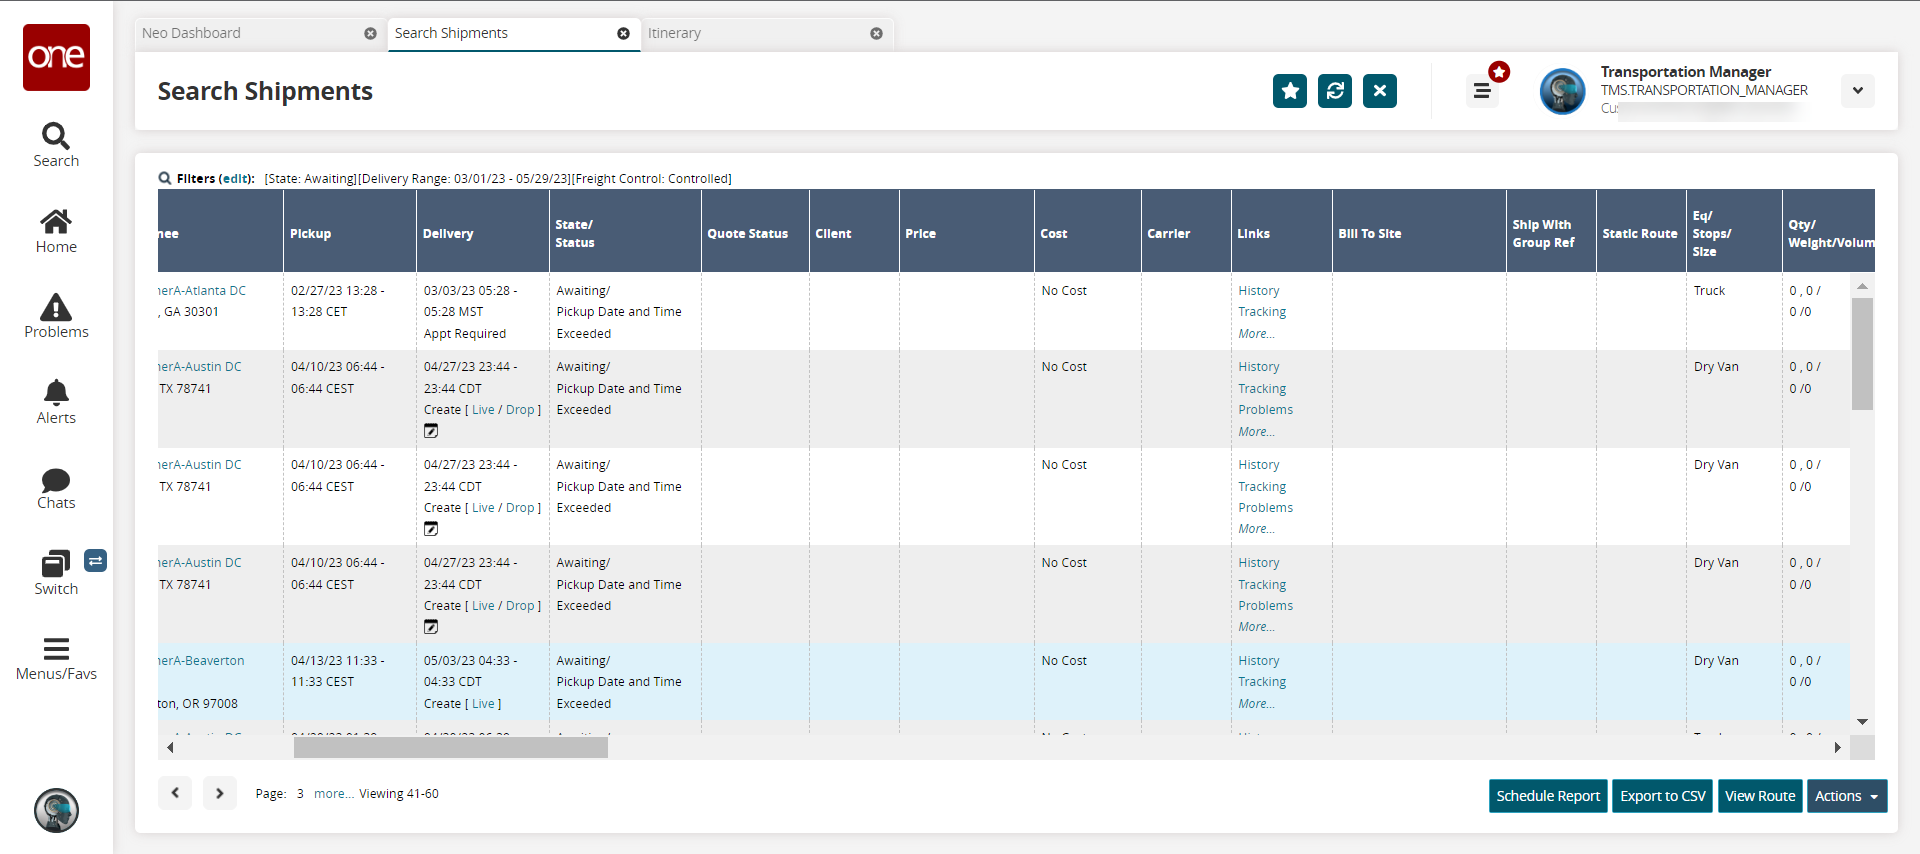Image resolution: width=1920 pixels, height=854 pixels.
Task: Expand the user role dropdown arrow
Action: click(x=1858, y=91)
